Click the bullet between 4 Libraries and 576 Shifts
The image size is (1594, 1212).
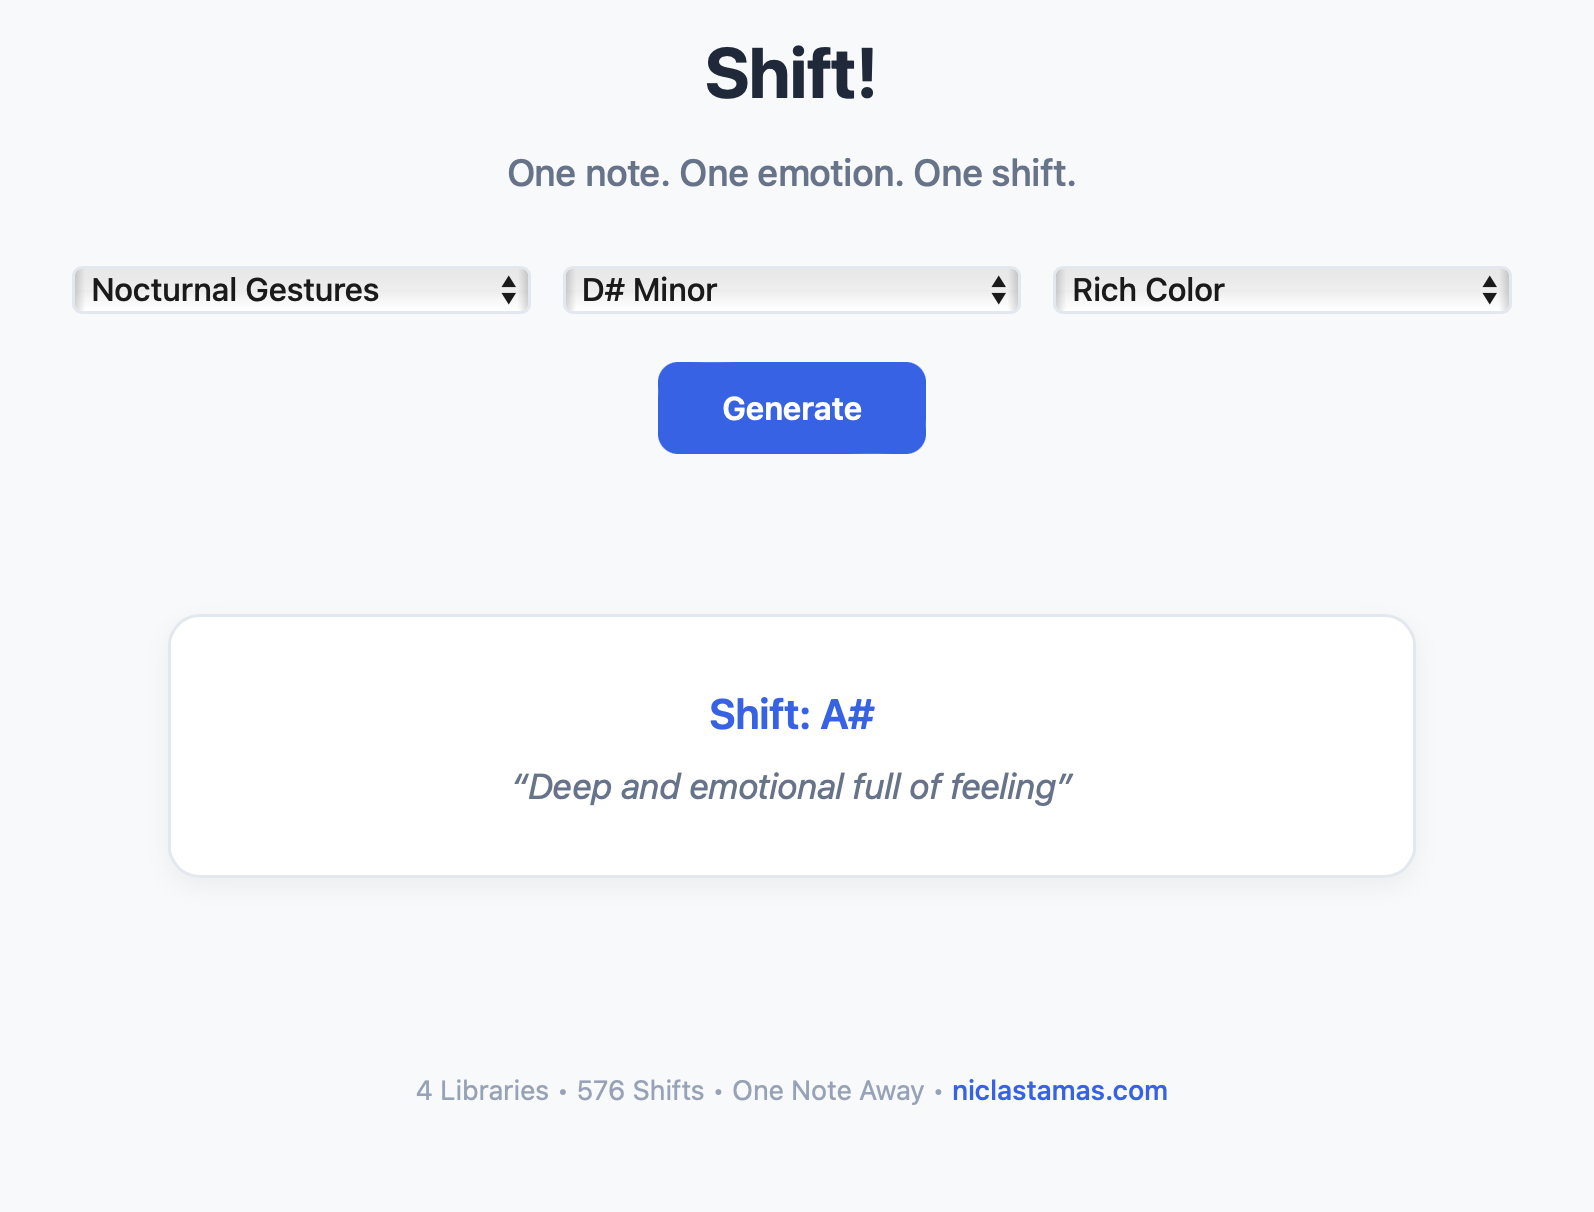pos(563,1091)
